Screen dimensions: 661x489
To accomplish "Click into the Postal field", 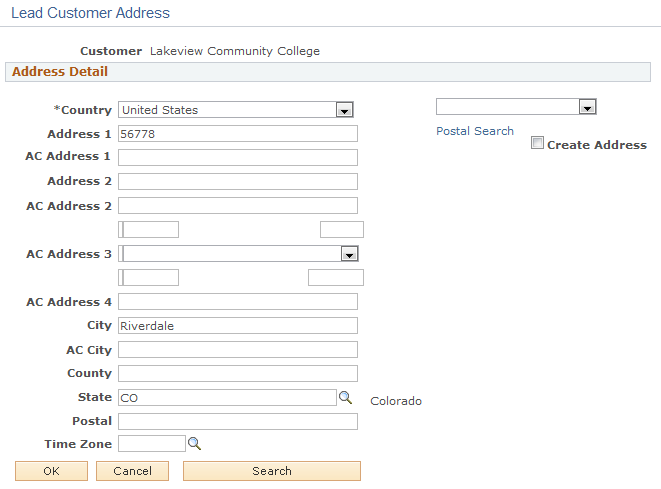I will click(x=237, y=422).
